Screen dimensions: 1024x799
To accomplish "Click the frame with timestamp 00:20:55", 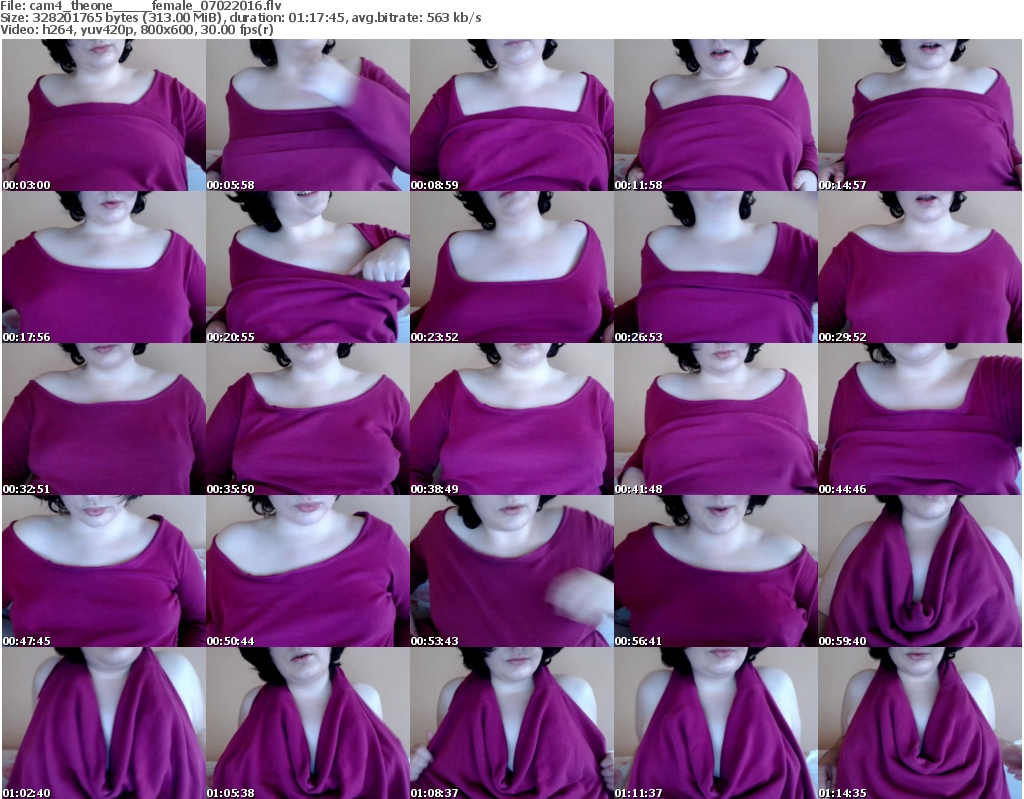I will pyautogui.click(x=308, y=267).
